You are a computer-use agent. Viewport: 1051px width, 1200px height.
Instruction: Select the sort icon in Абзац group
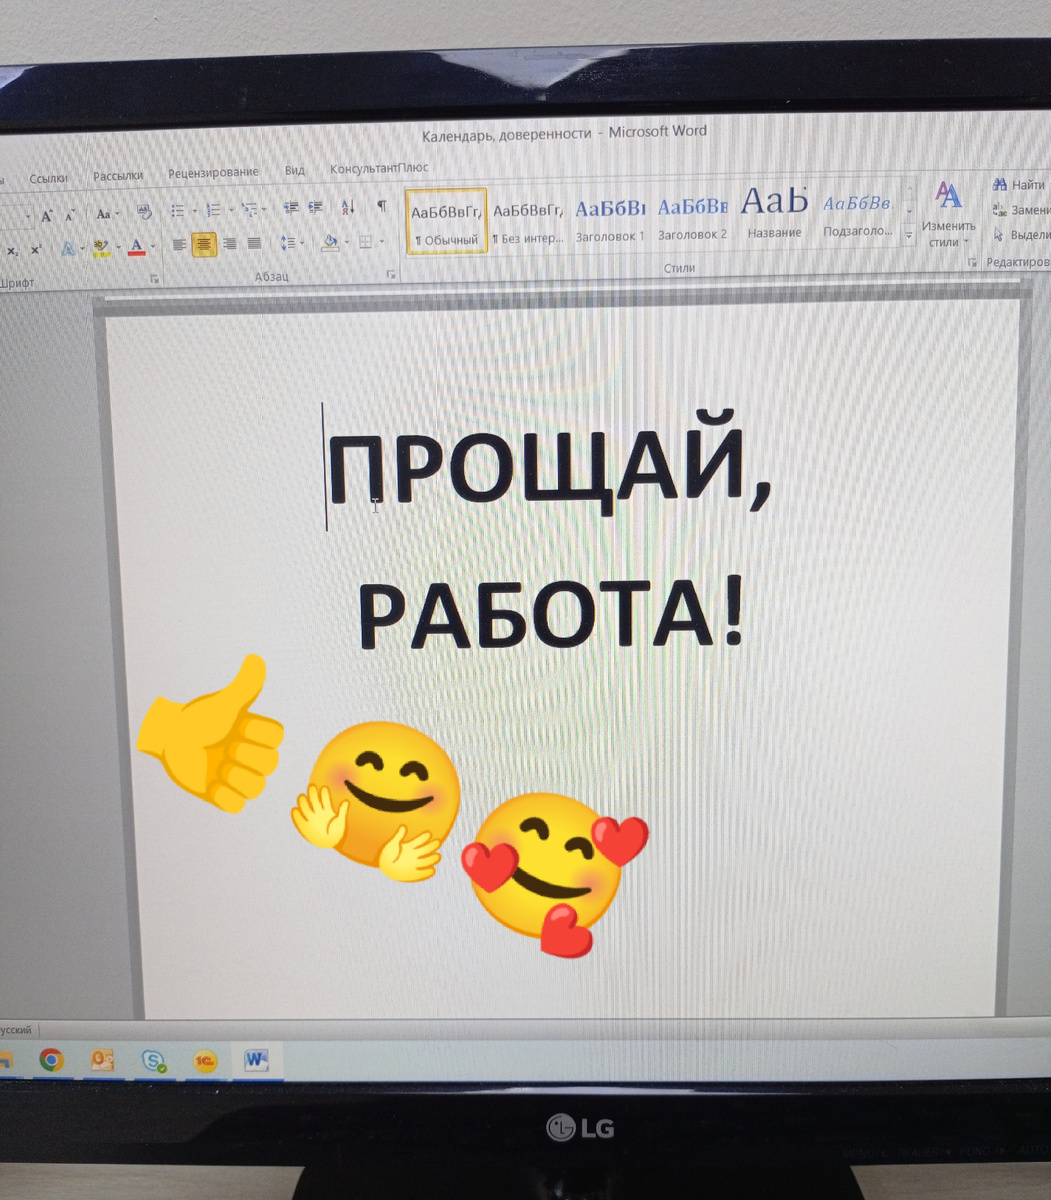tap(347, 208)
